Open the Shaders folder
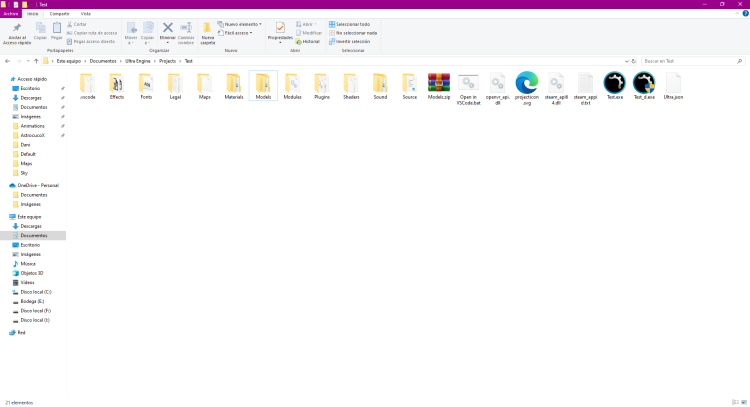 pyautogui.click(x=351, y=87)
